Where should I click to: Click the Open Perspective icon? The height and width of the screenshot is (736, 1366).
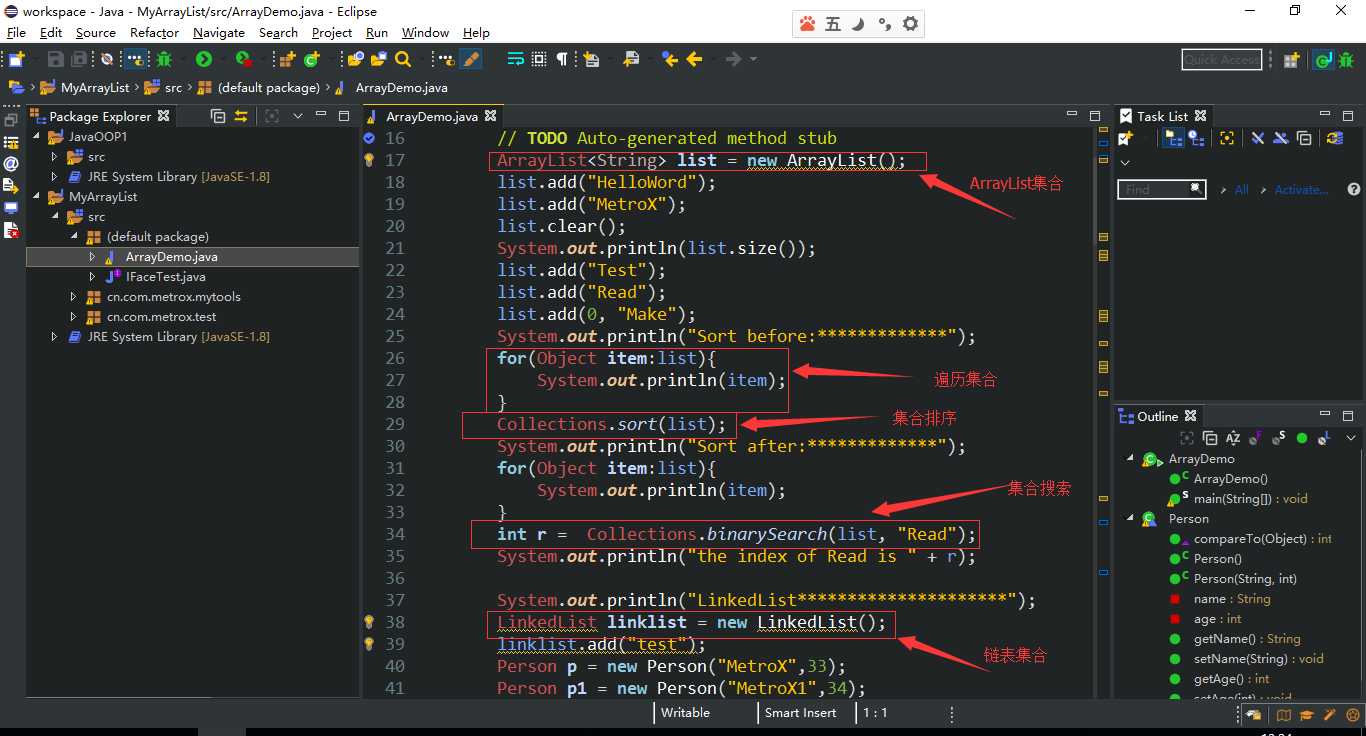coord(1291,60)
